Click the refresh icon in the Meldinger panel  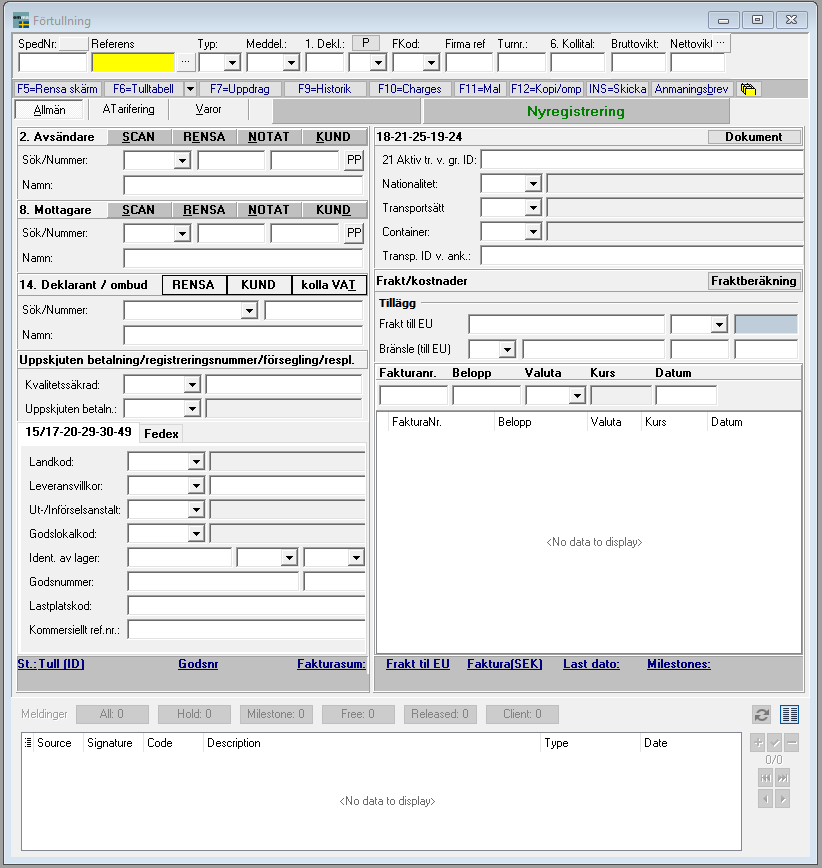coord(761,714)
